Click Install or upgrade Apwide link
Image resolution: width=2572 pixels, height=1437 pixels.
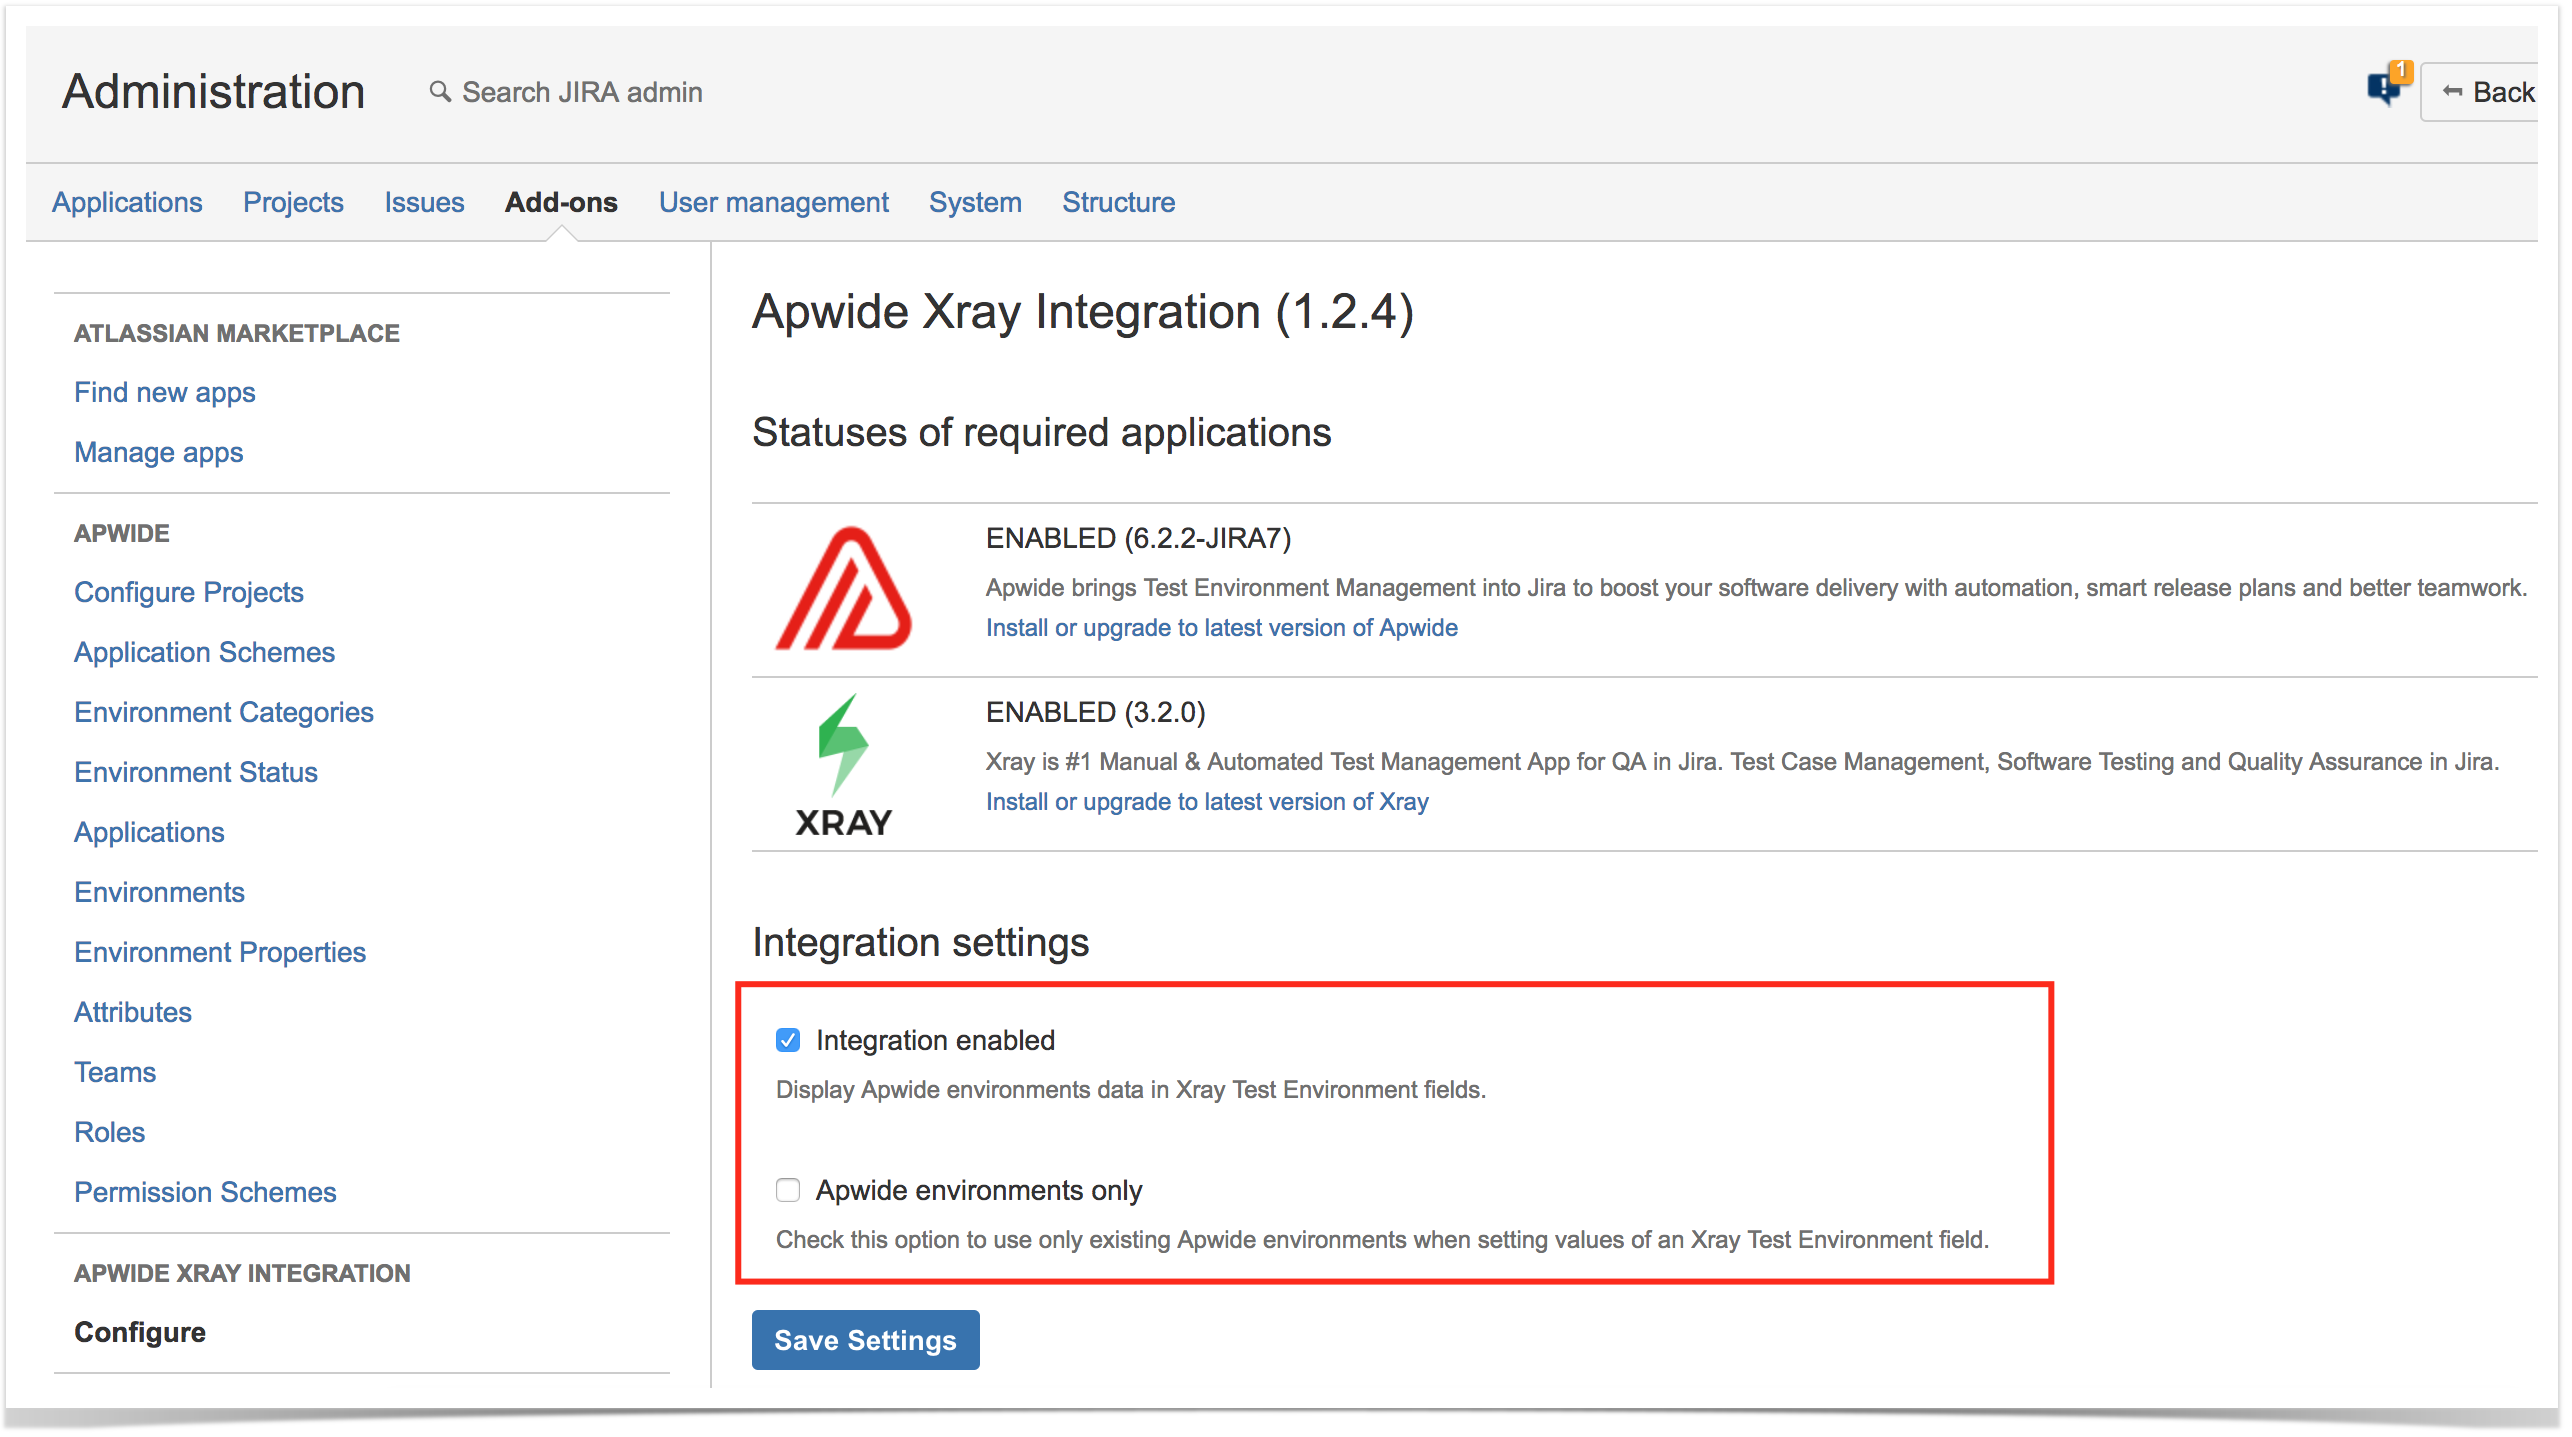tap(1221, 627)
